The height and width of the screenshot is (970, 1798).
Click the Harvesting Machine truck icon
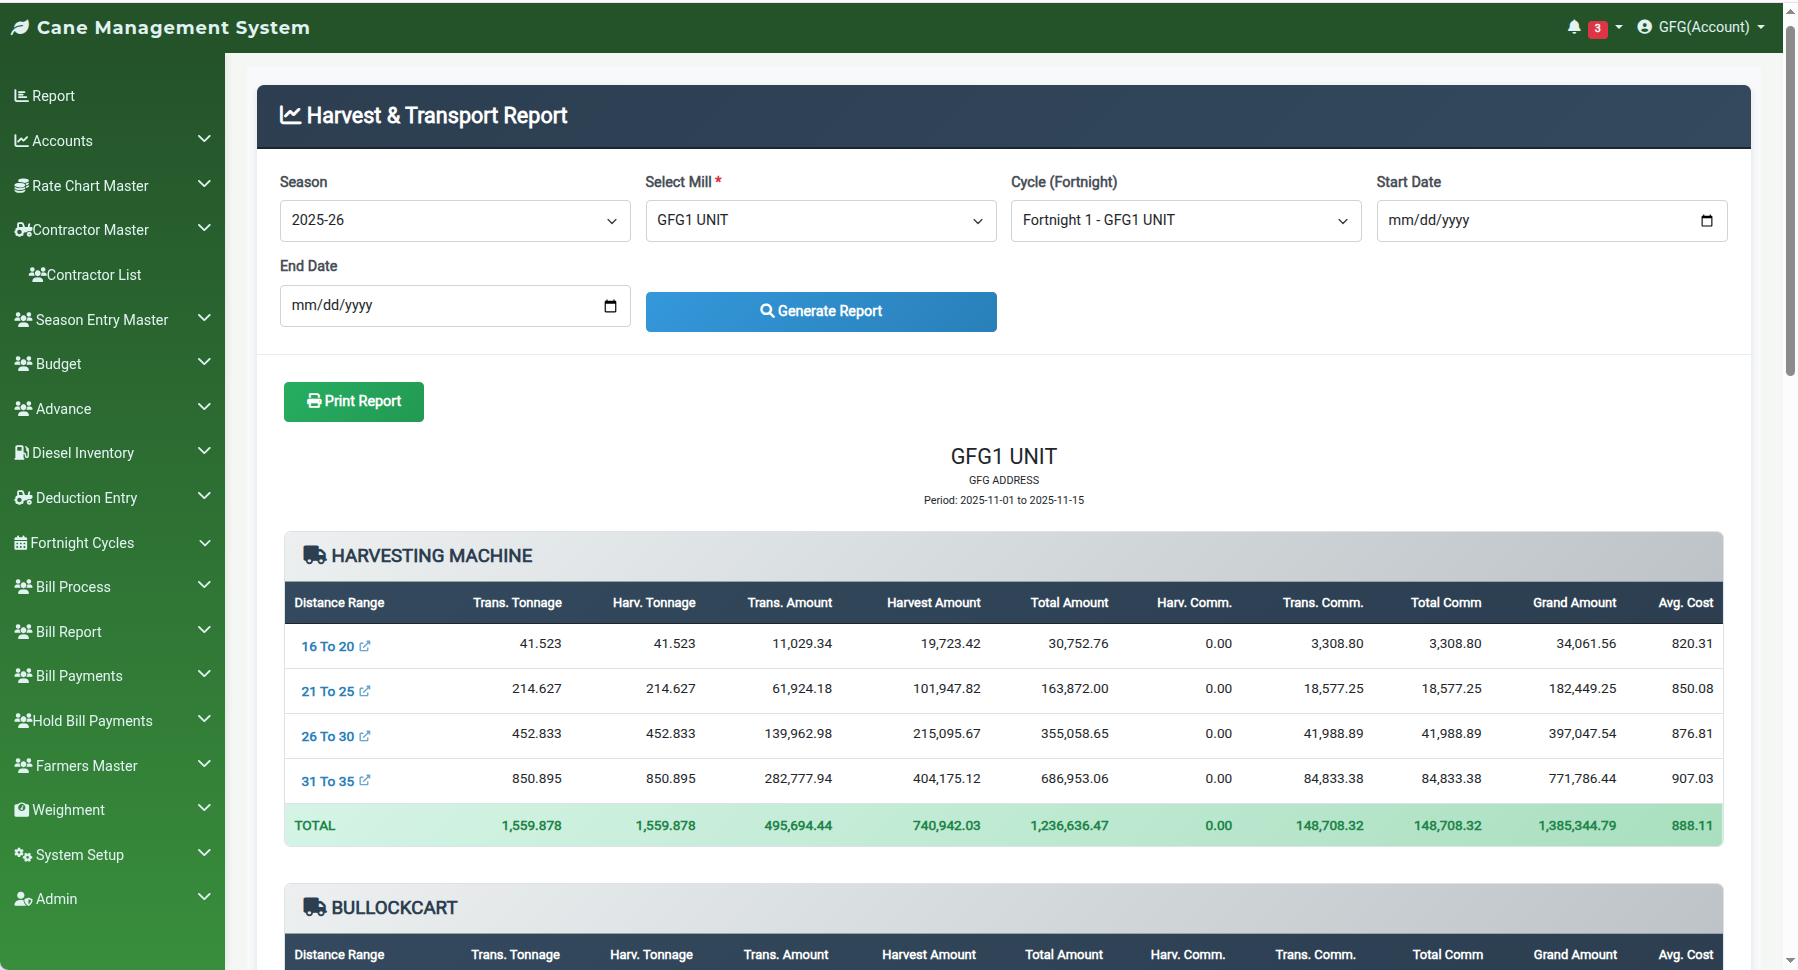[315, 555]
